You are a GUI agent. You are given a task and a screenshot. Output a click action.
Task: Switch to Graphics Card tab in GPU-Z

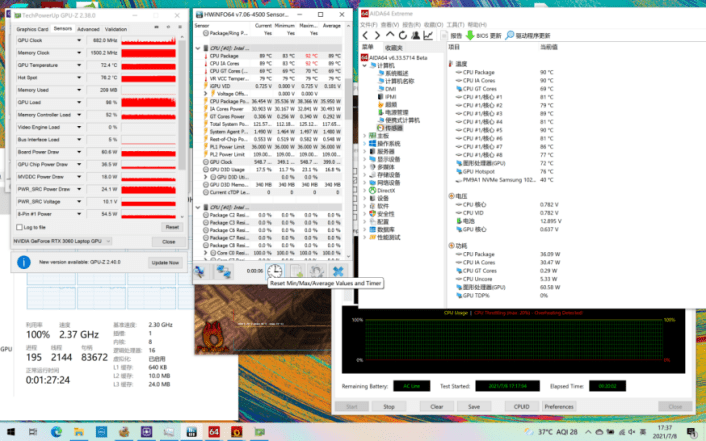pyautogui.click(x=32, y=29)
